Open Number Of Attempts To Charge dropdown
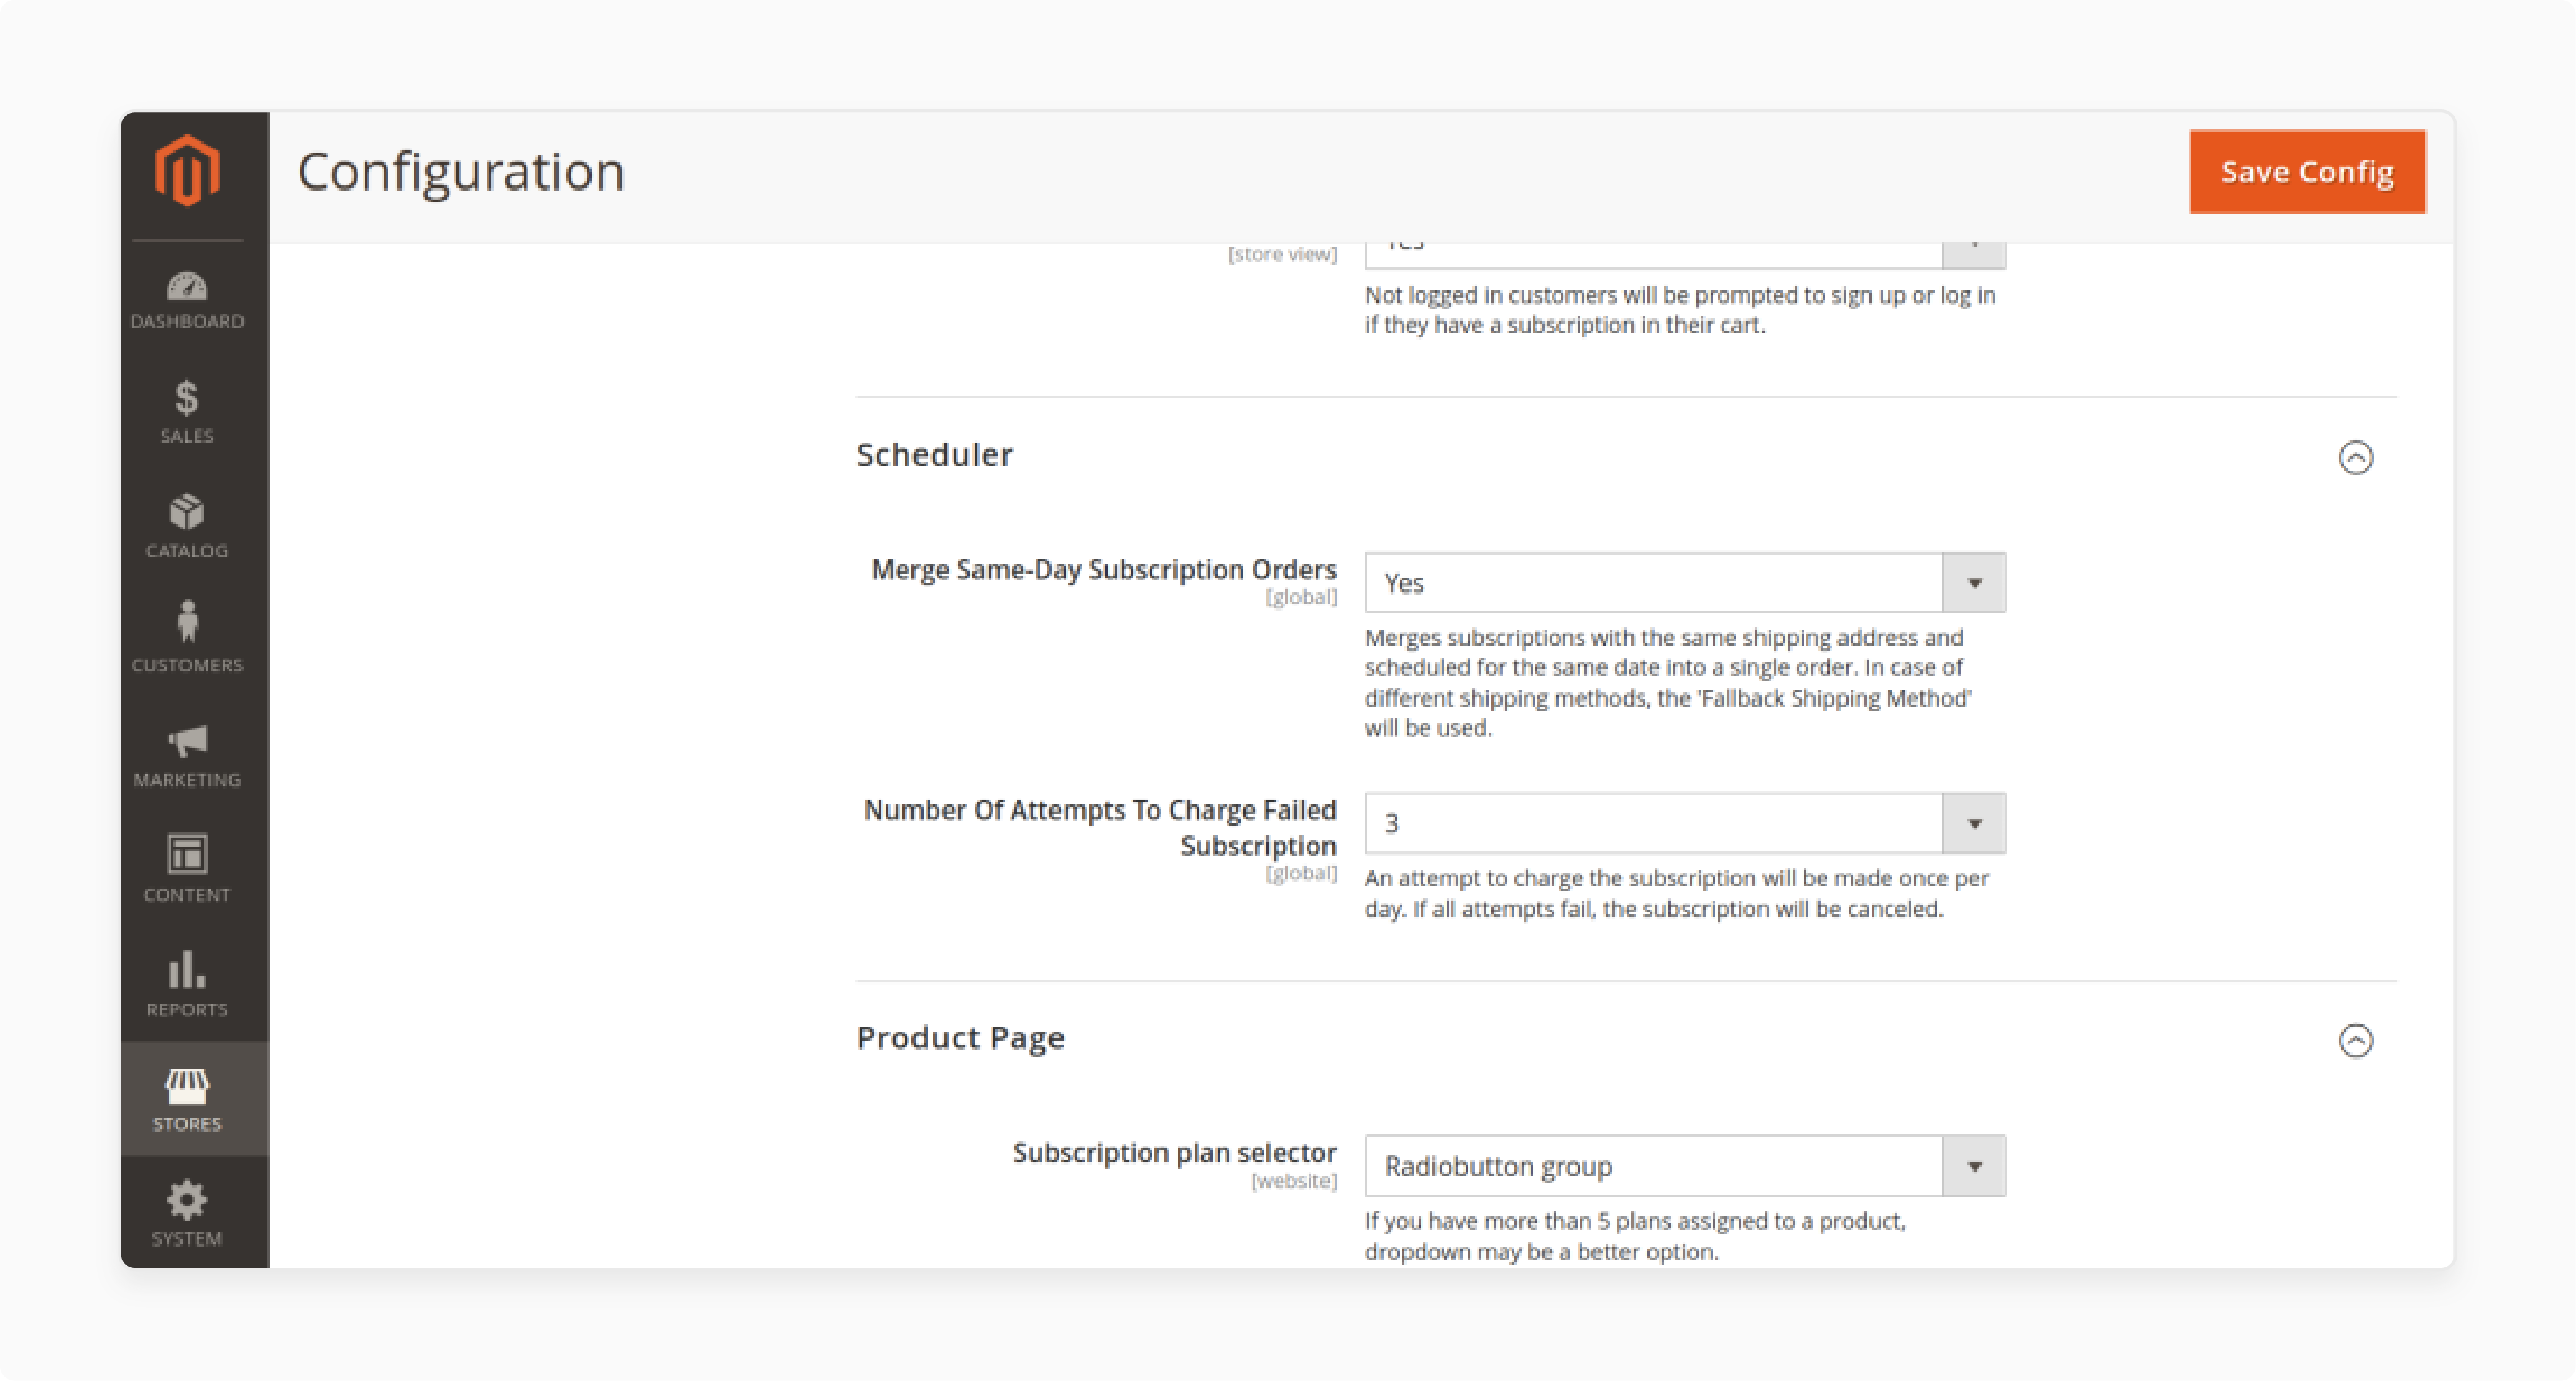 [1685, 823]
